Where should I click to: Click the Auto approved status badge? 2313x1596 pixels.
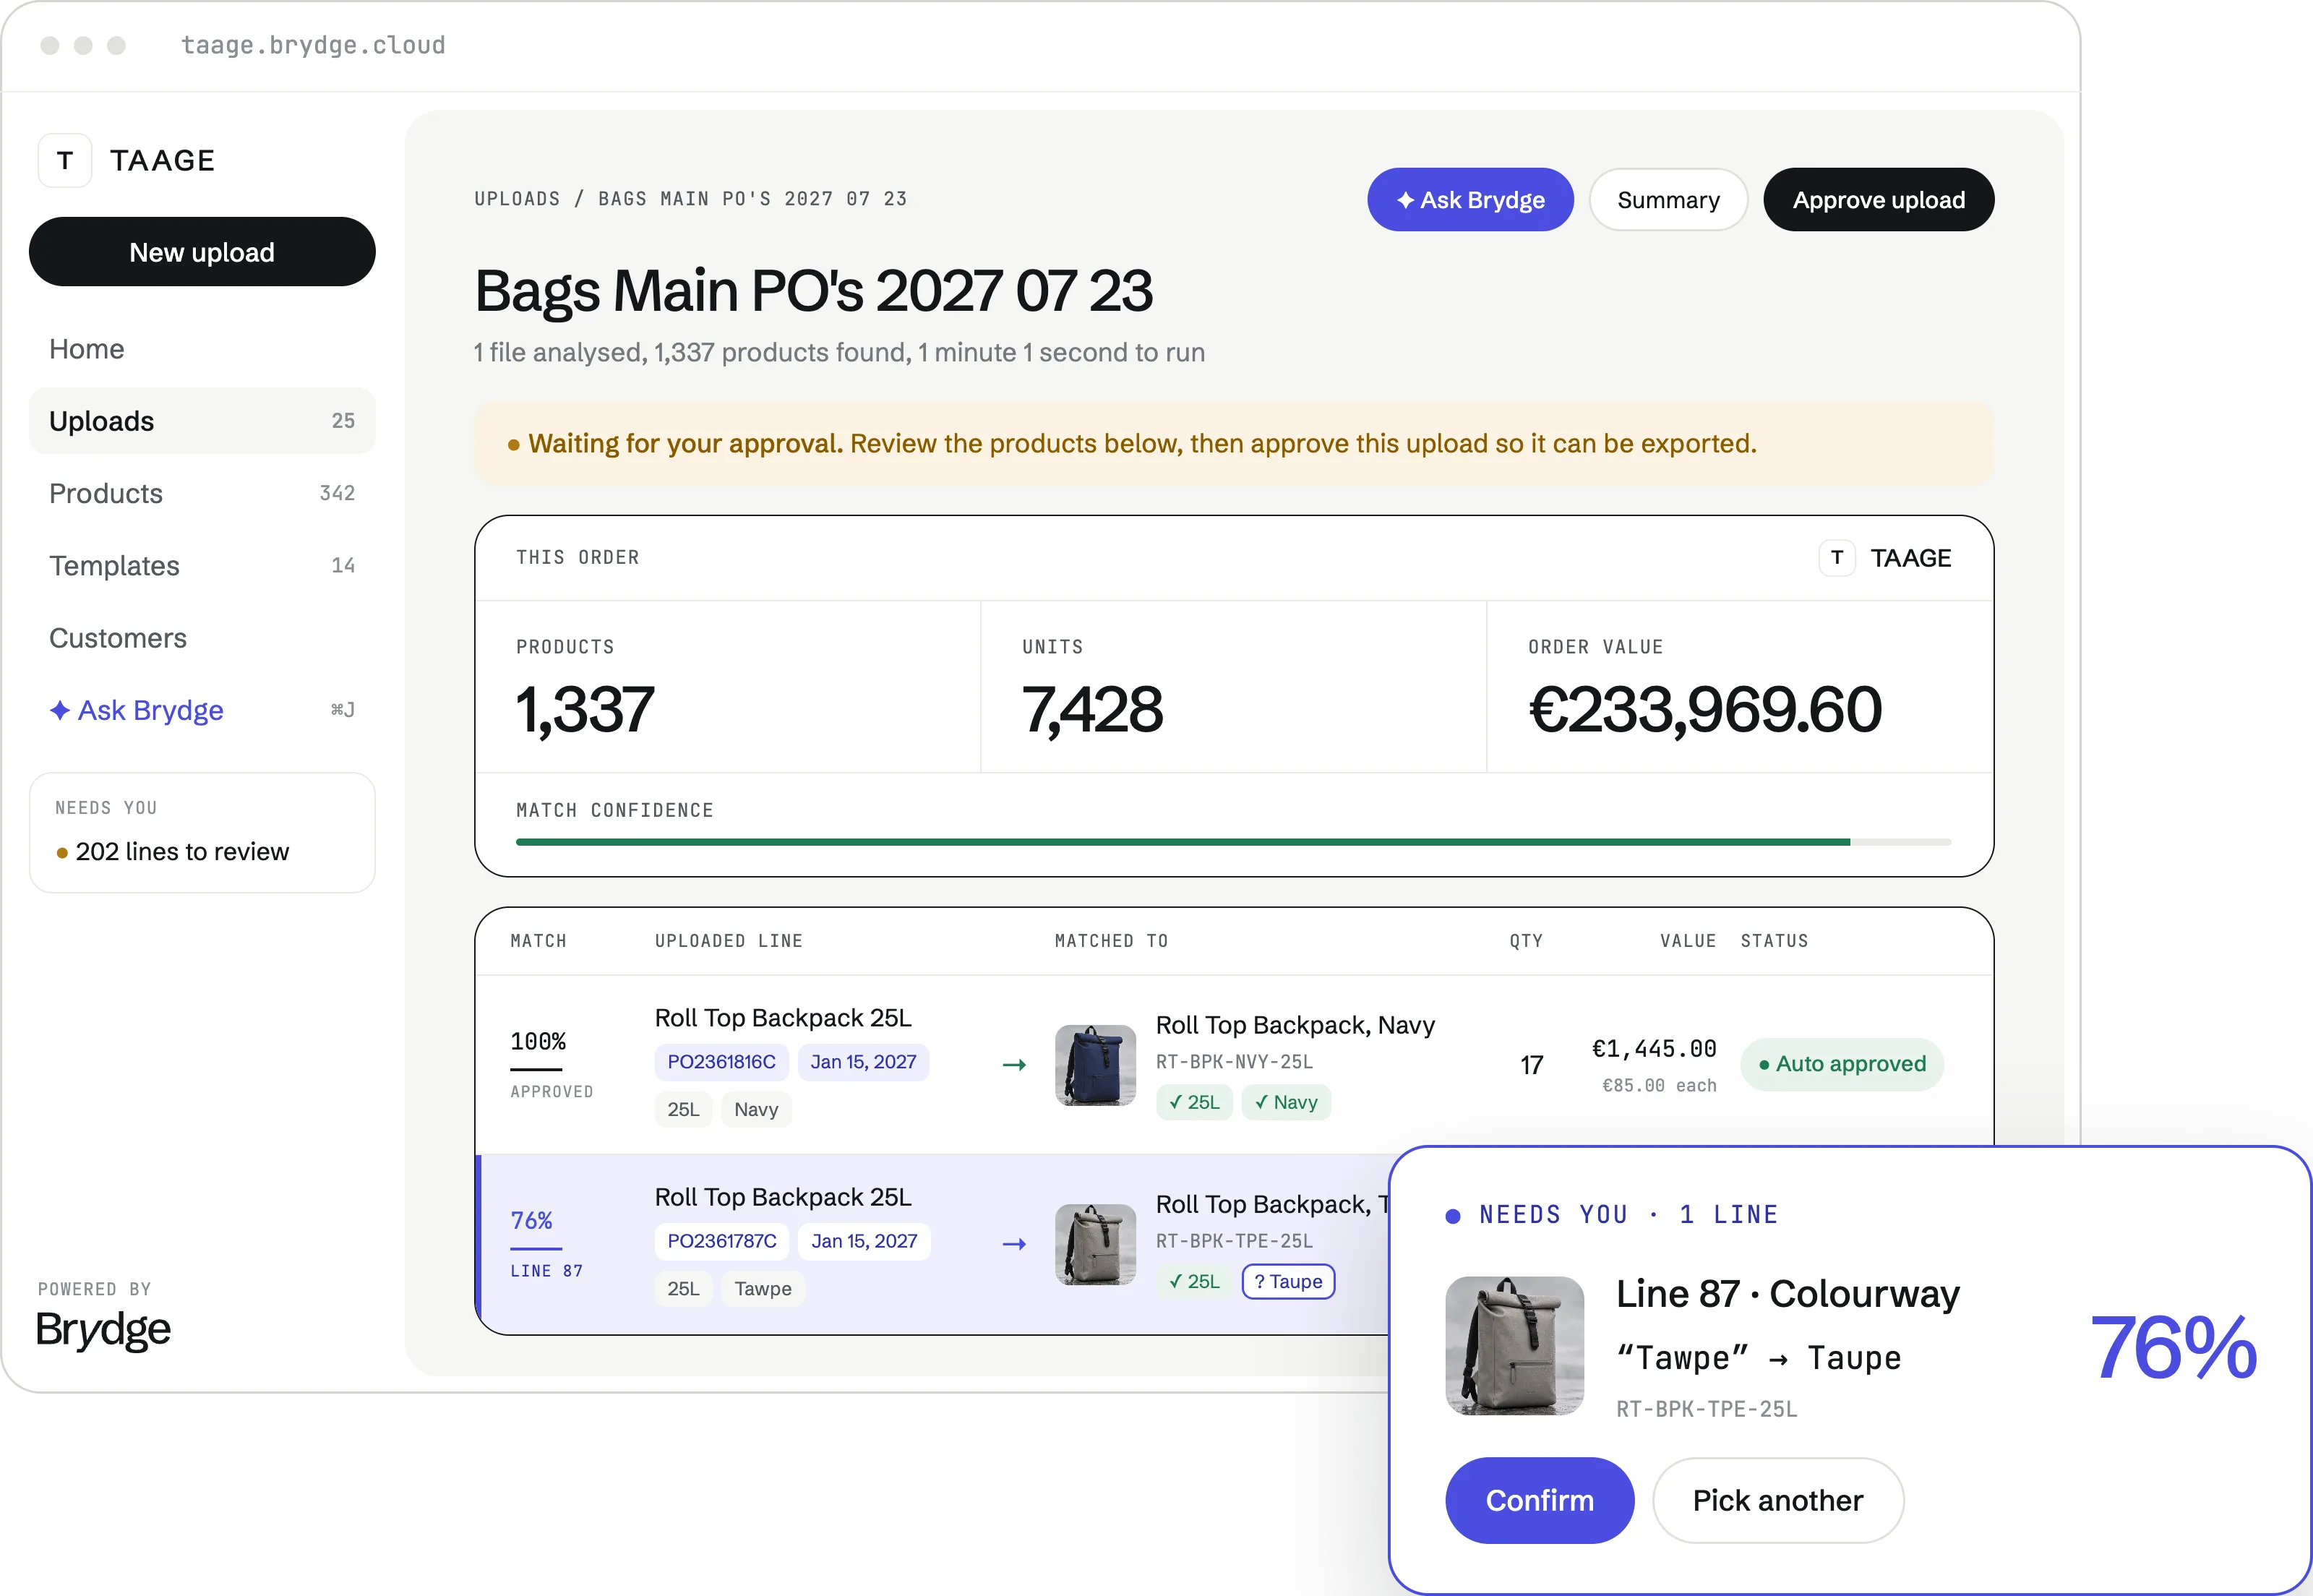(1841, 1064)
